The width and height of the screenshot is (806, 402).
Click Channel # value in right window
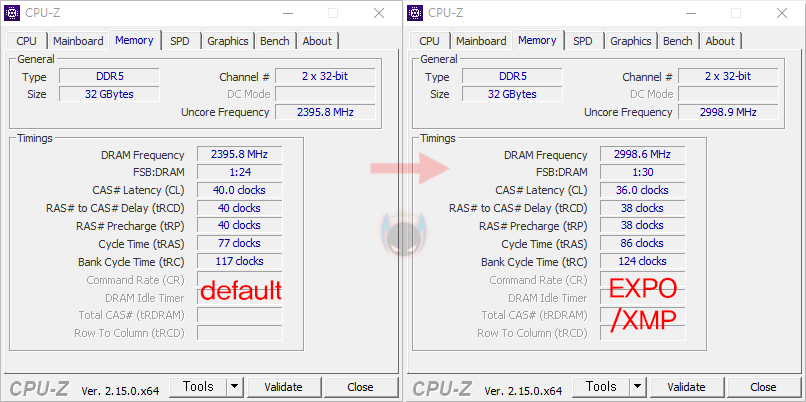point(728,77)
